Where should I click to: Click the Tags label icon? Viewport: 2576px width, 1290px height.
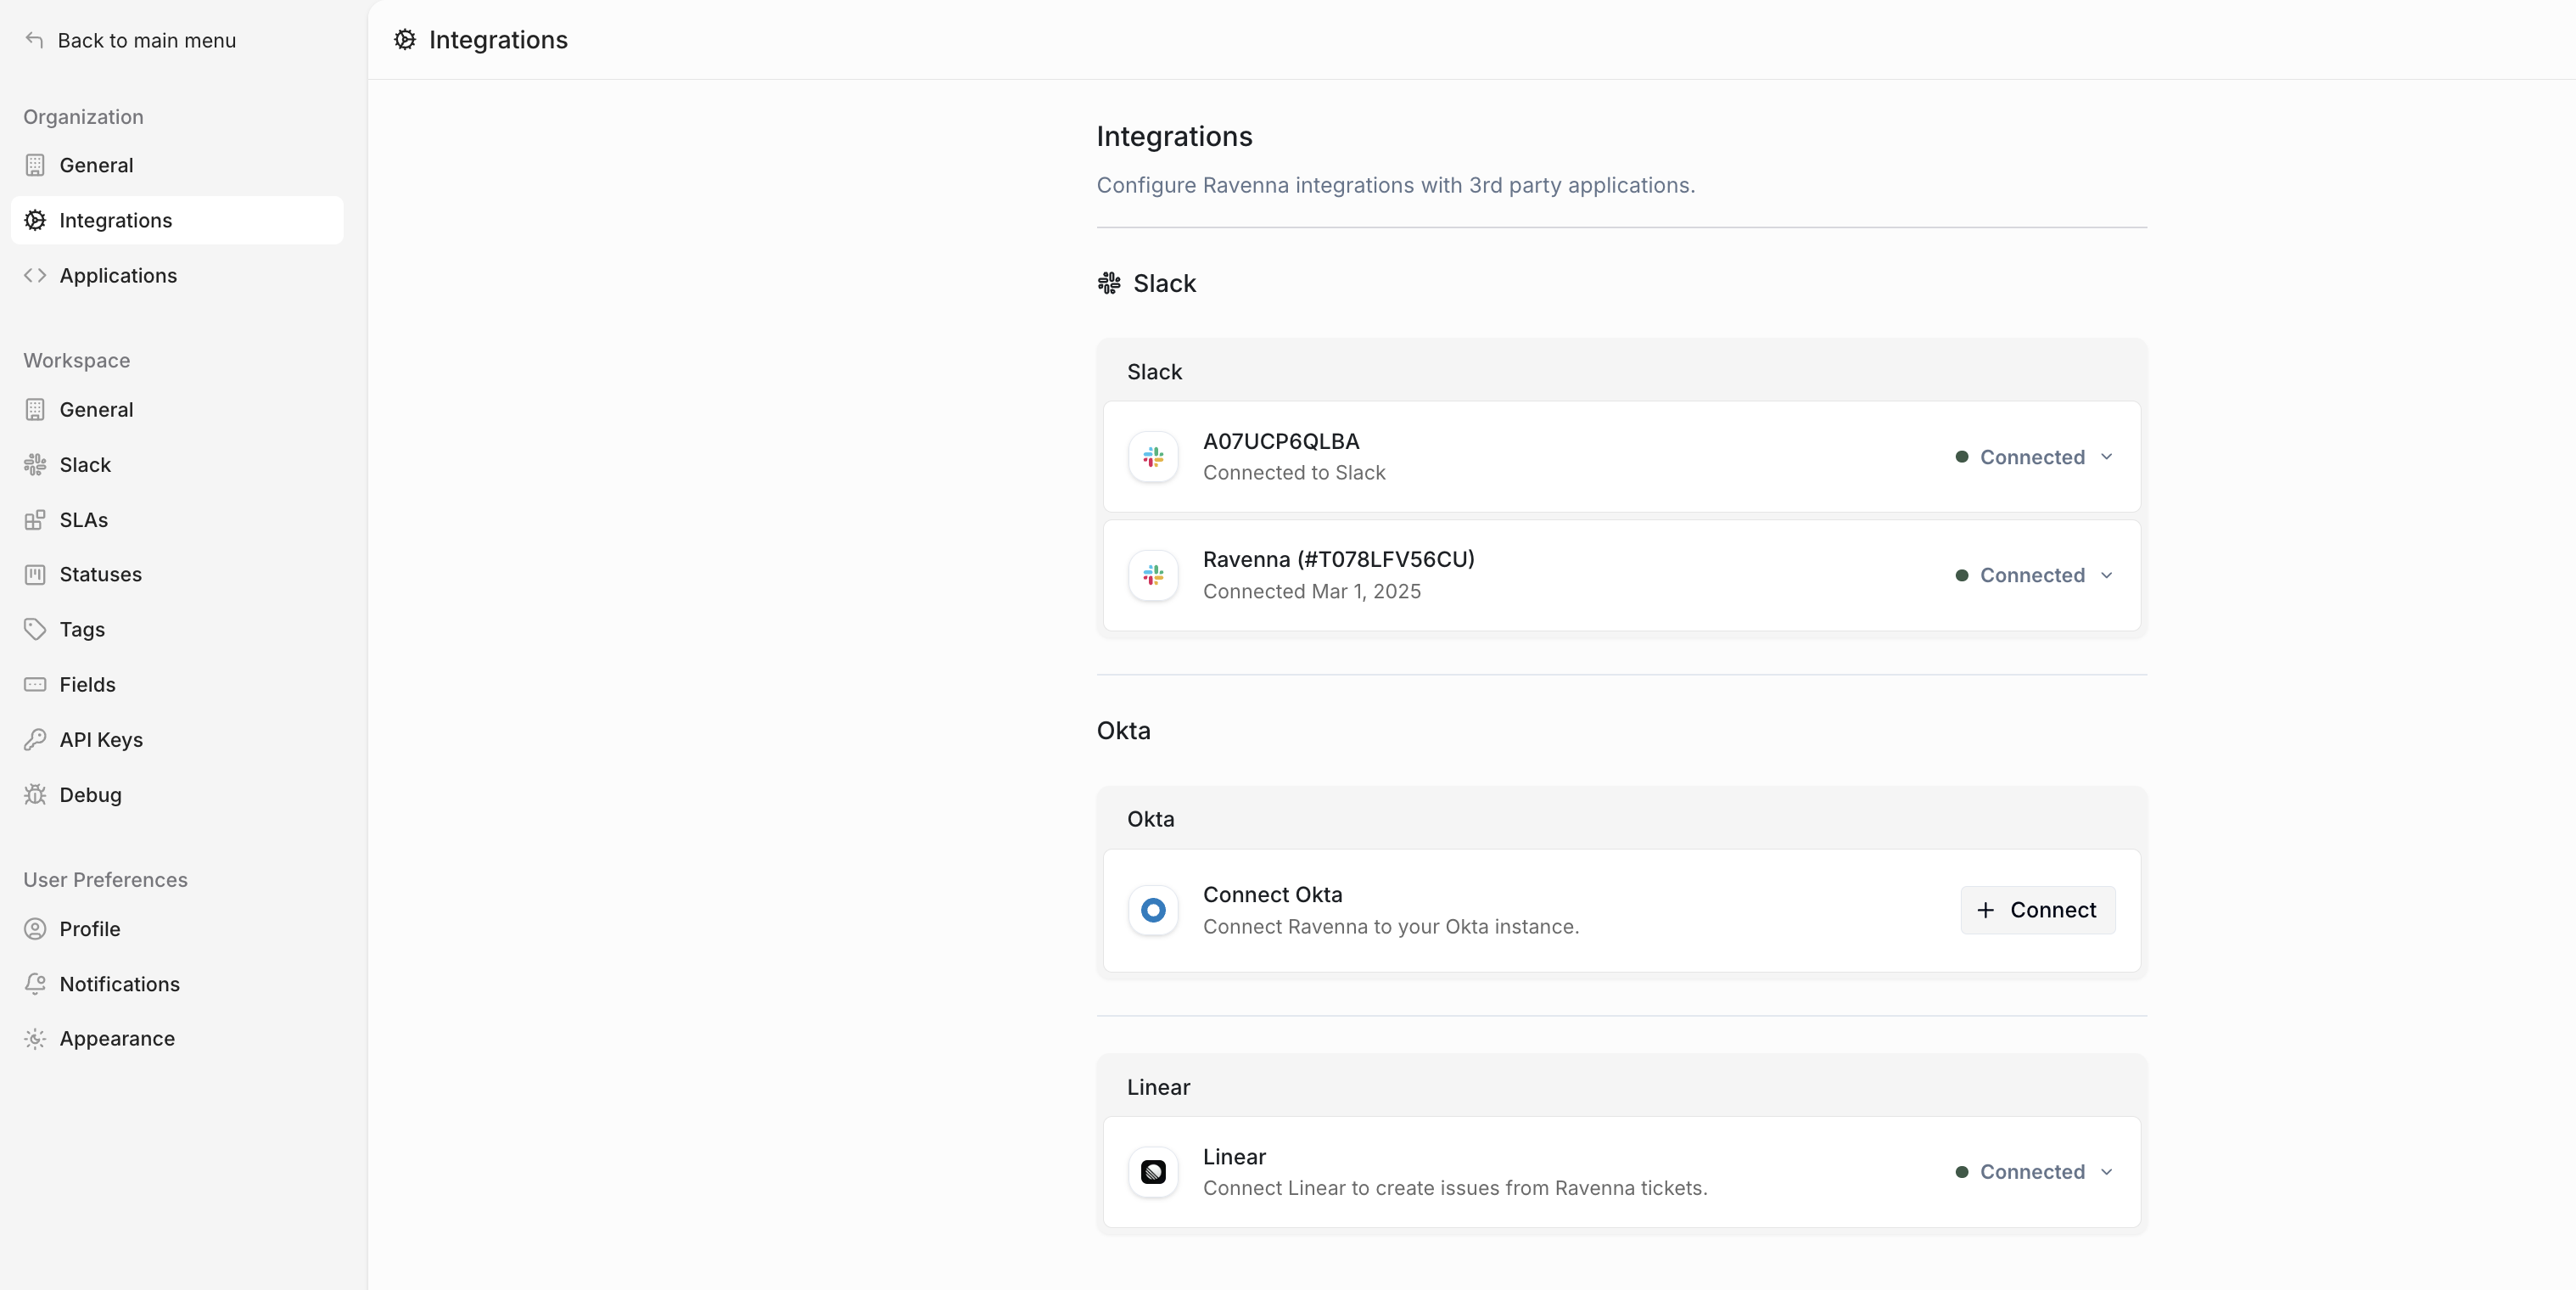(35, 629)
